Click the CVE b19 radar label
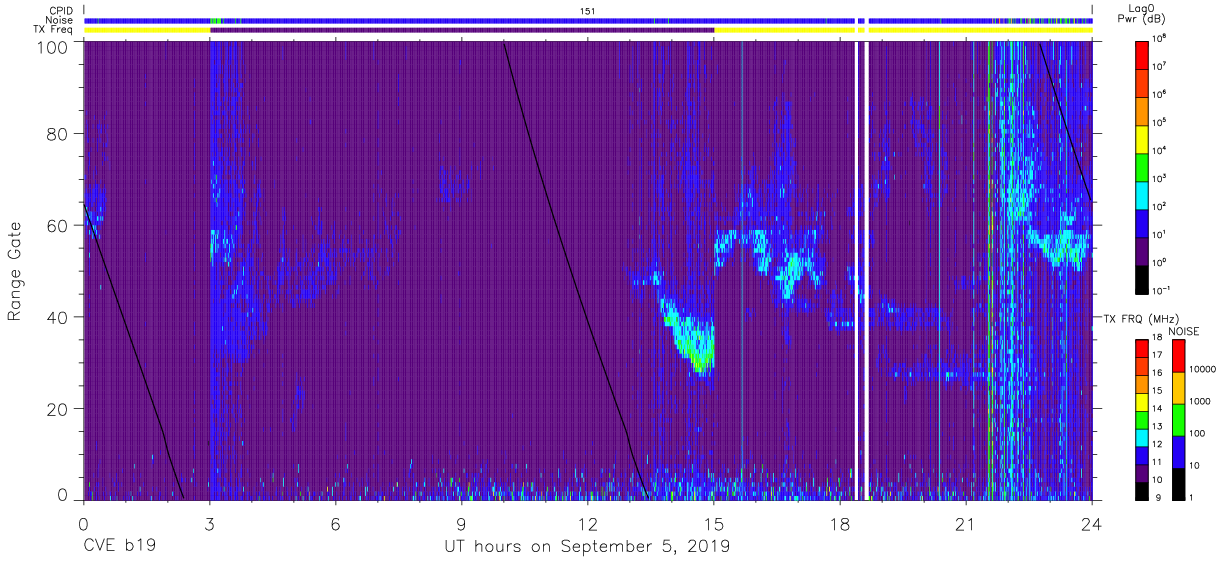1228x567 pixels. click(x=119, y=546)
